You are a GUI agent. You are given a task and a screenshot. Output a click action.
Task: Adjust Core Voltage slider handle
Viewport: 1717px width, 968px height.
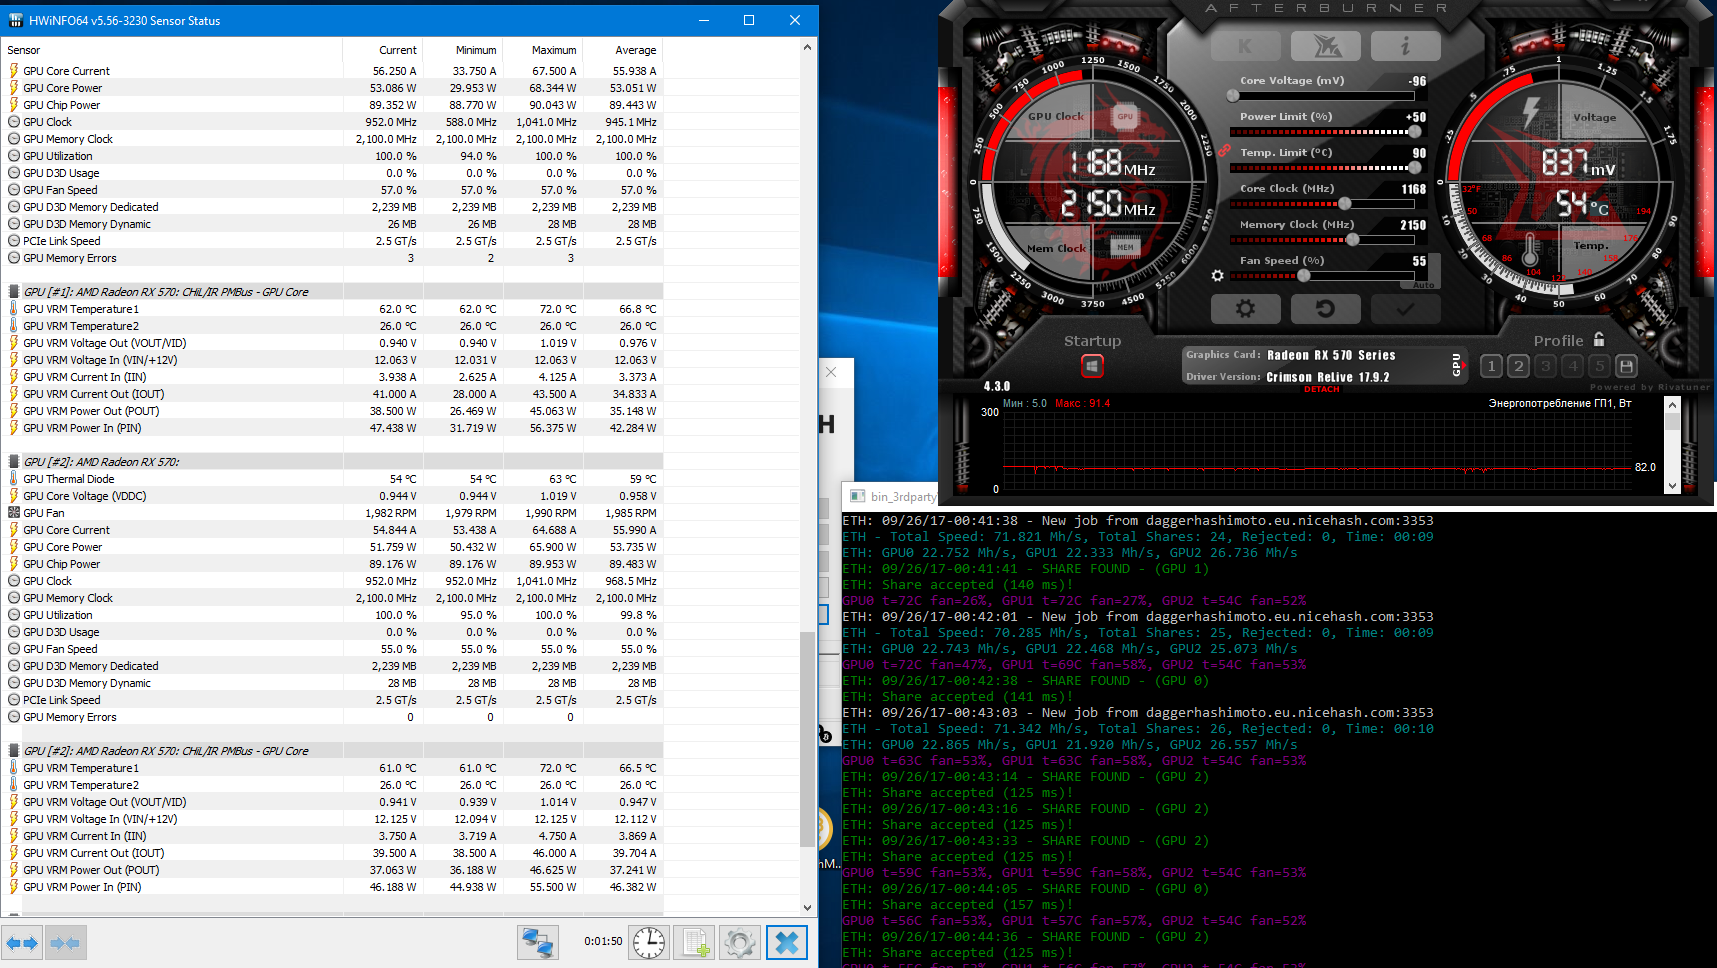tap(1233, 96)
